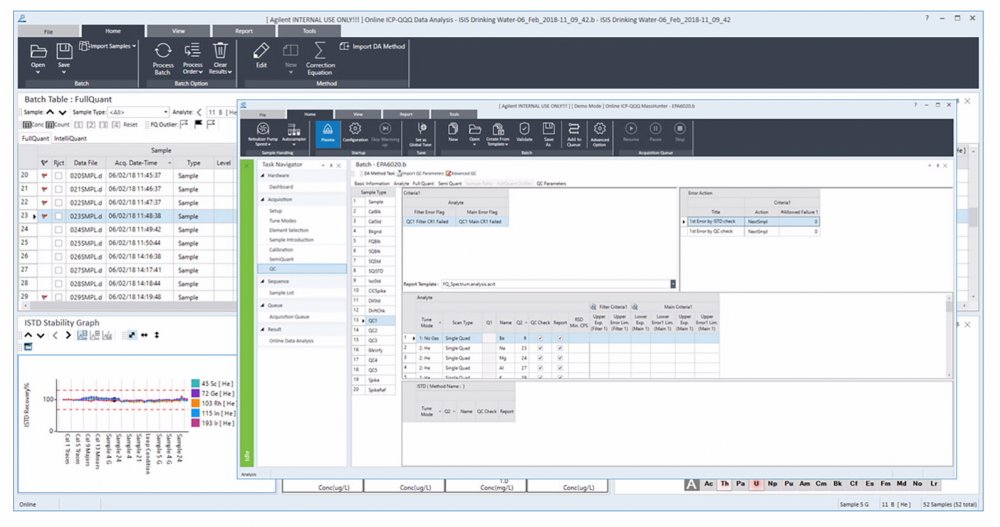Click solid black FQ Outlier flag icon

pos(198,124)
